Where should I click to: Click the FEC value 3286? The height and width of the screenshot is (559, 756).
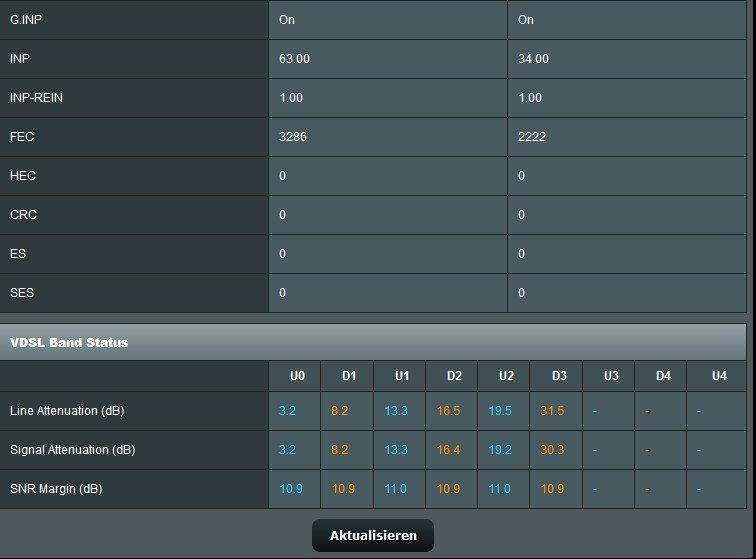[293, 136]
